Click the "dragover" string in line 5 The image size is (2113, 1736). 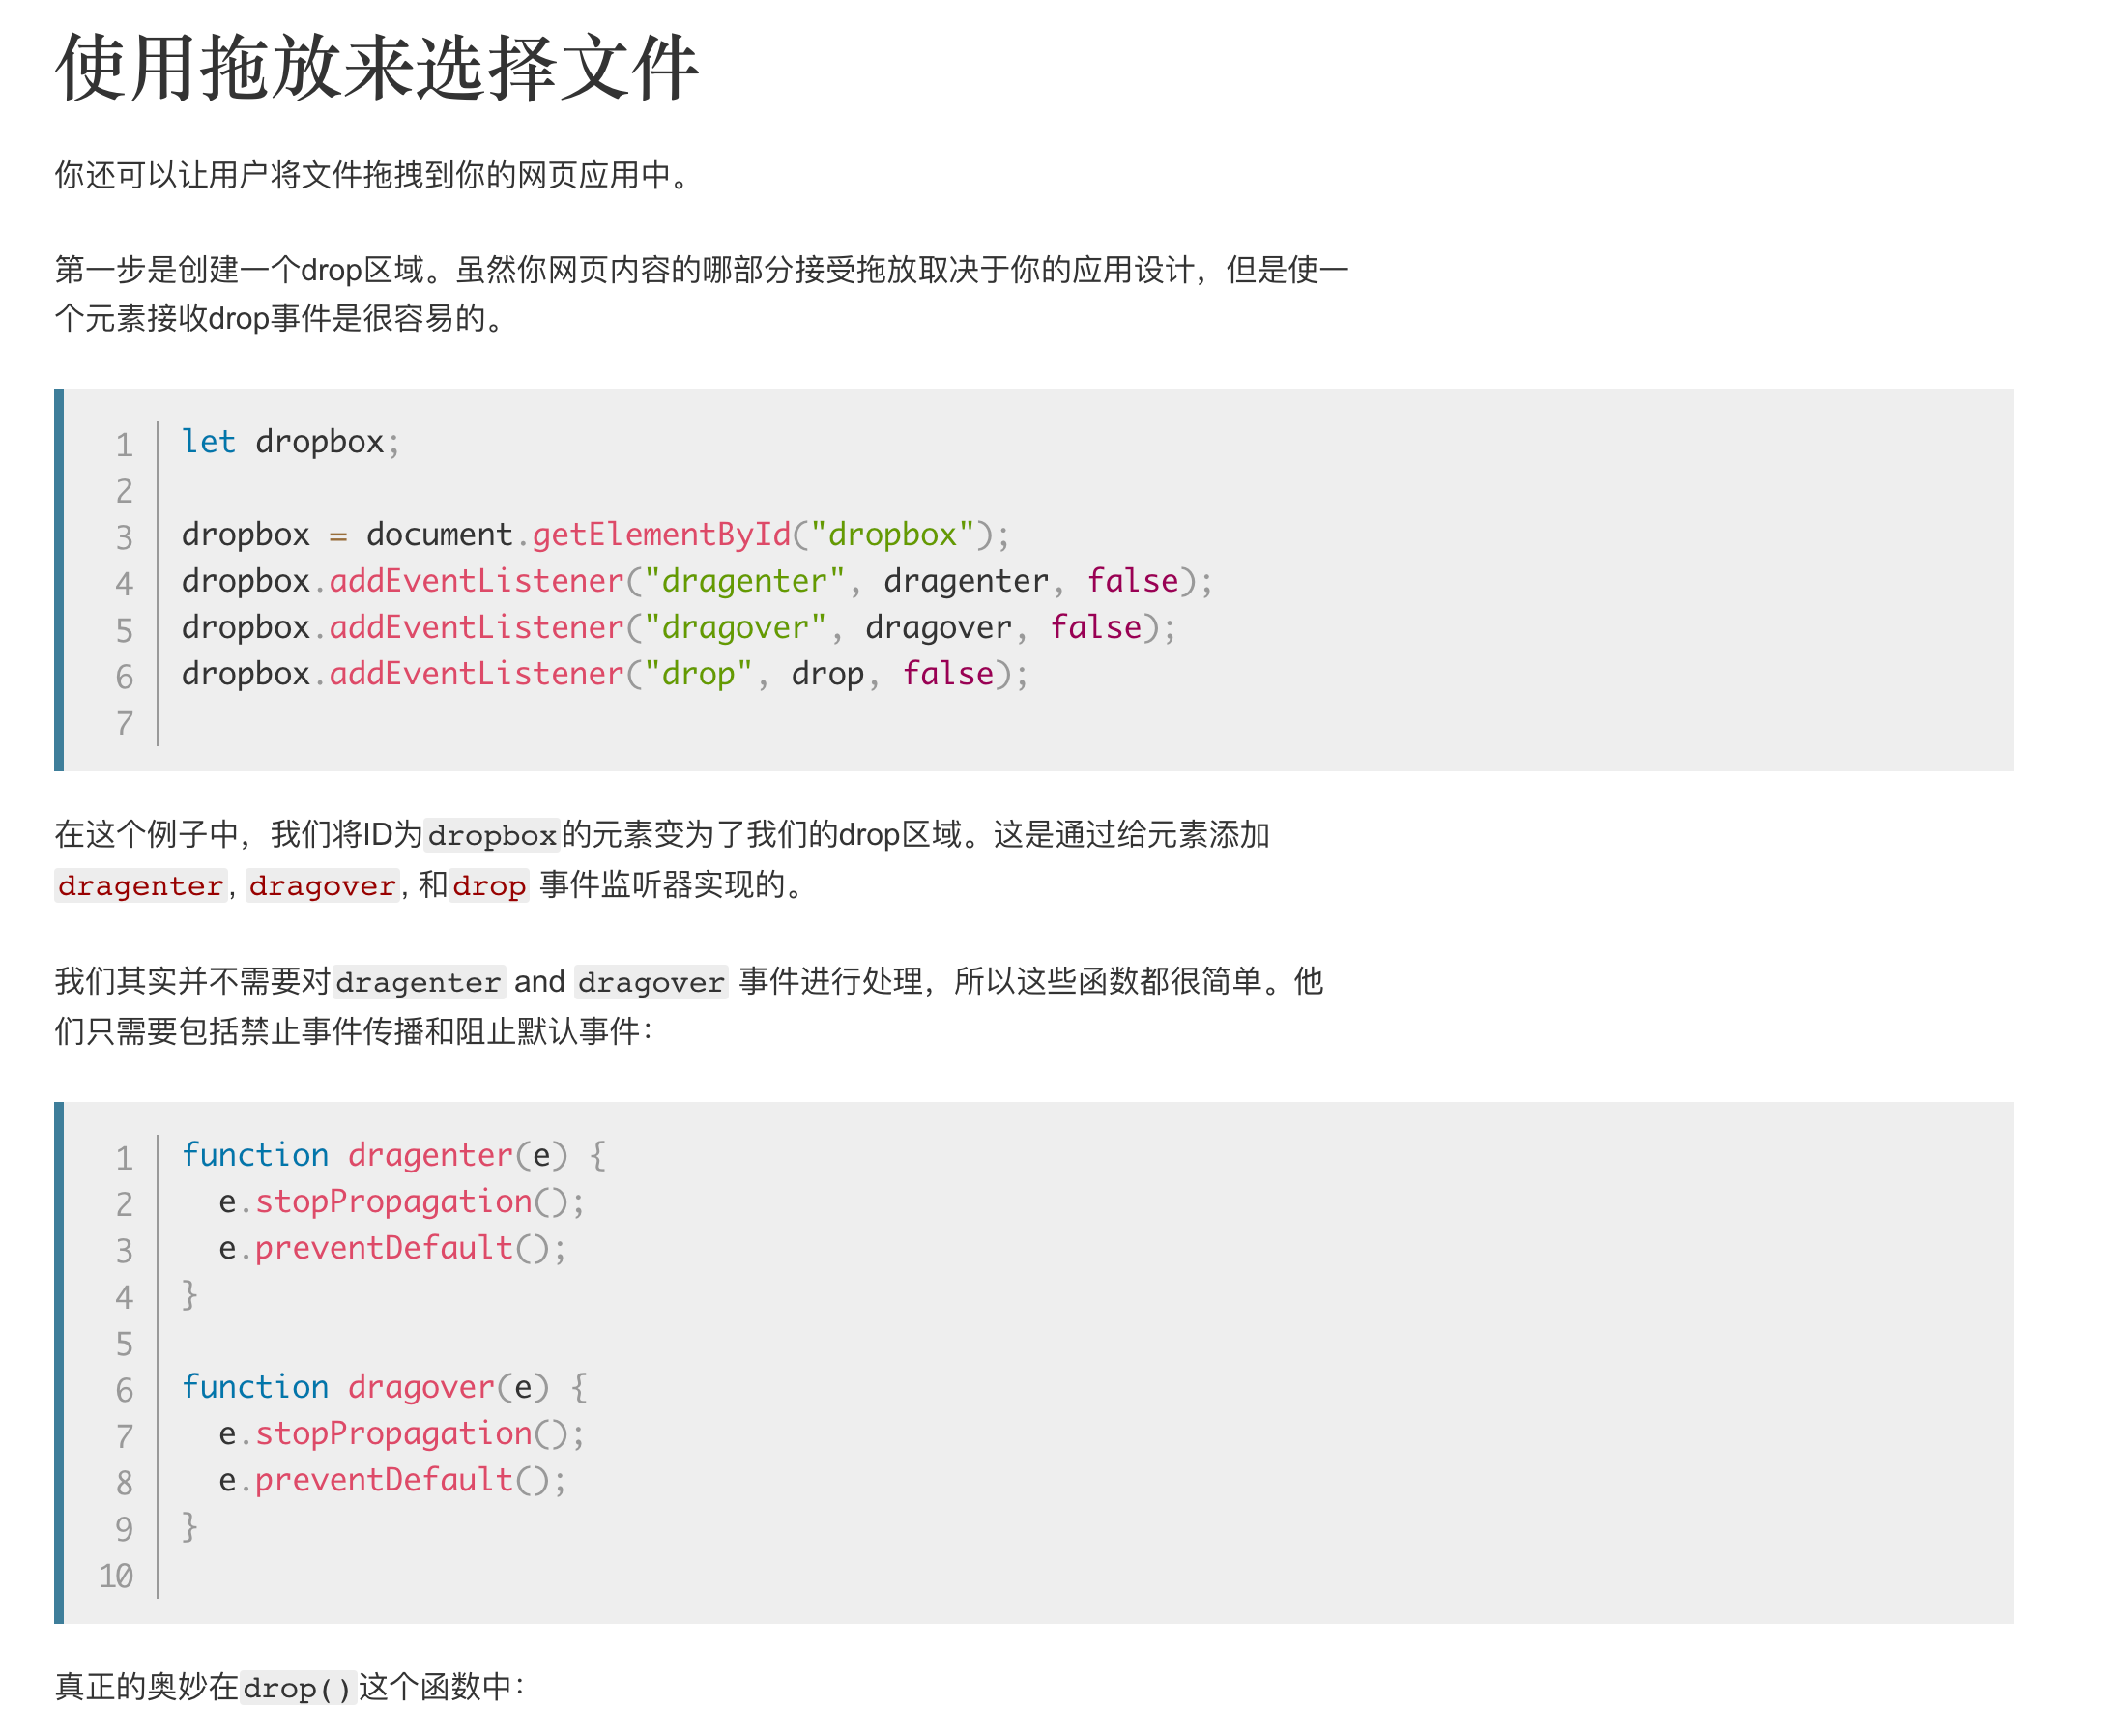[735, 627]
